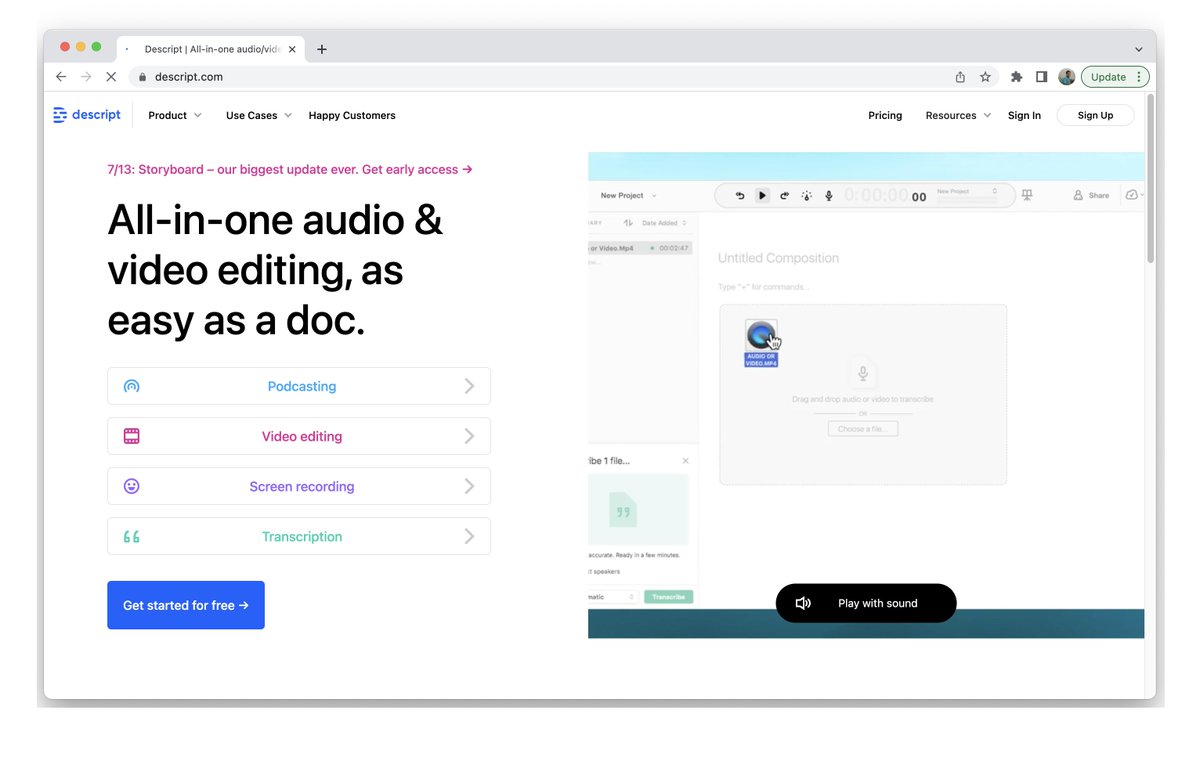The image size is (1200, 757).
Task: Click the Screen recording smiley icon
Action: click(131, 486)
